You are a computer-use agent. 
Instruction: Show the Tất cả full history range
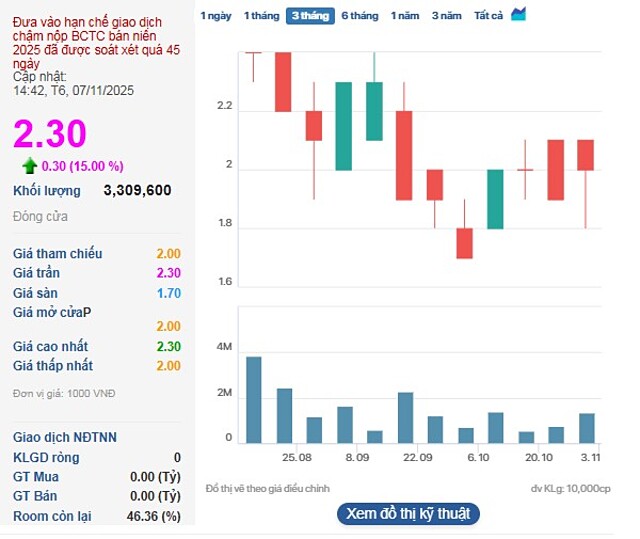[488, 16]
